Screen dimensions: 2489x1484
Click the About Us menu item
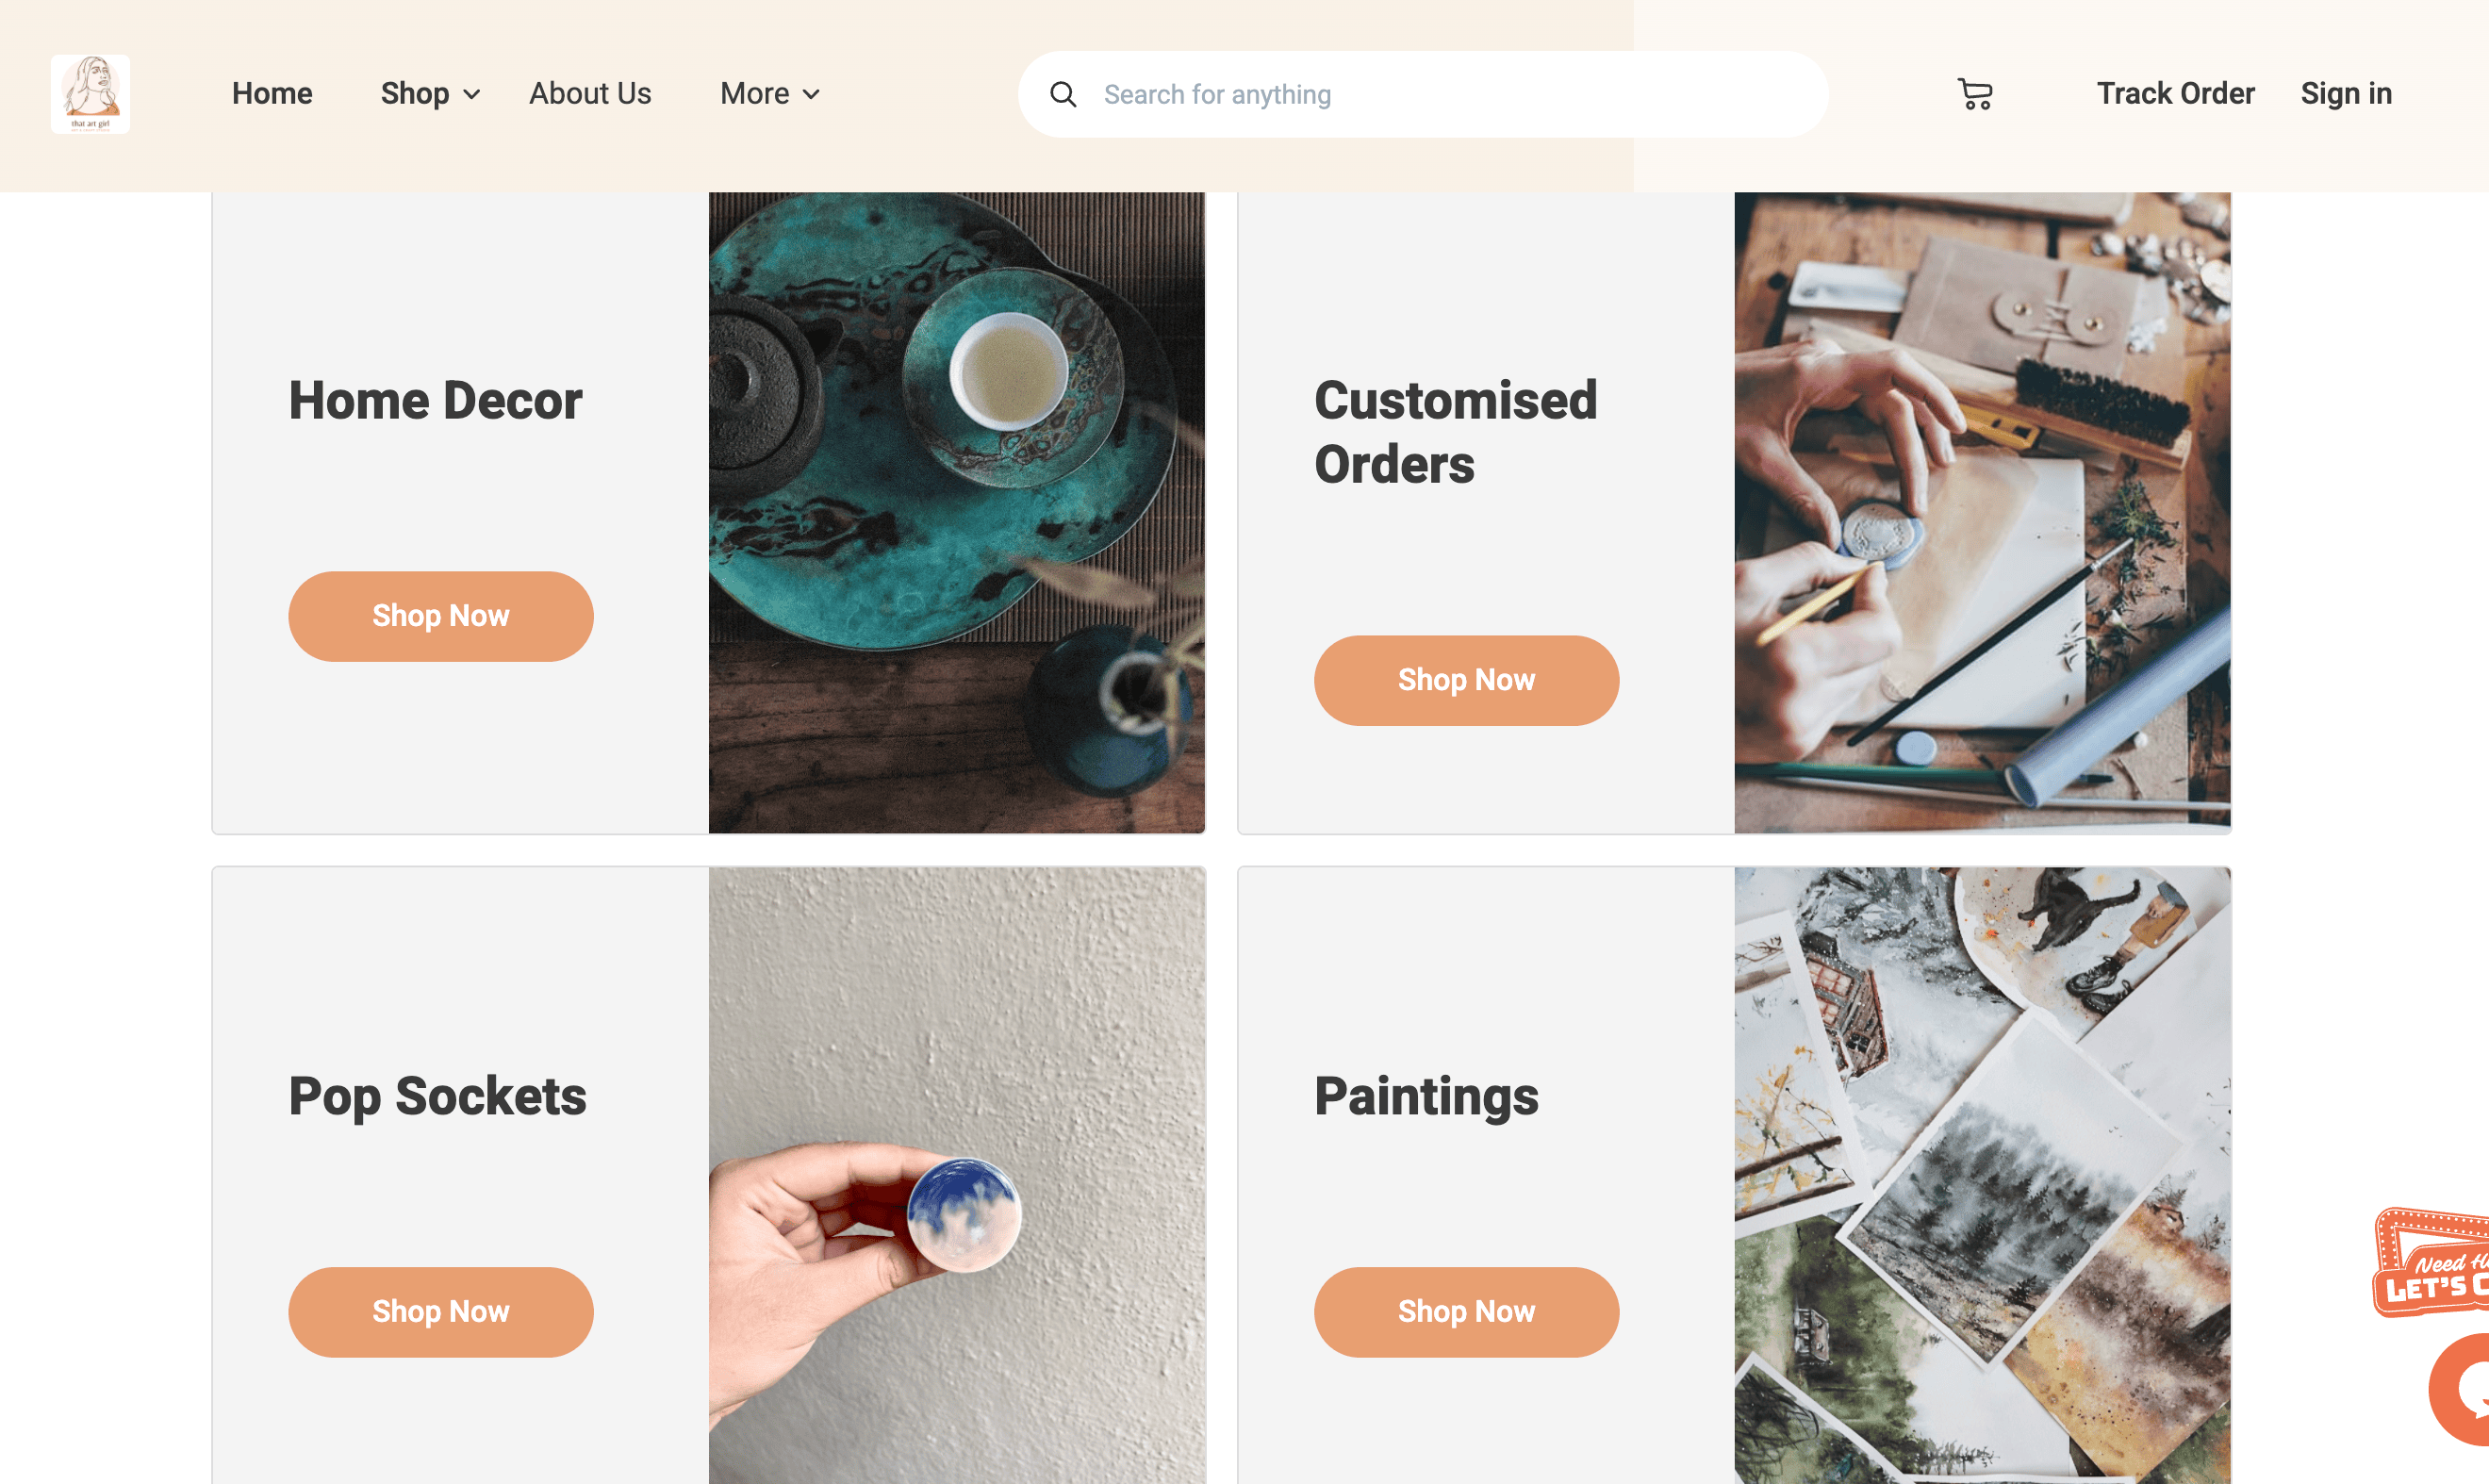pyautogui.click(x=590, y=93)
